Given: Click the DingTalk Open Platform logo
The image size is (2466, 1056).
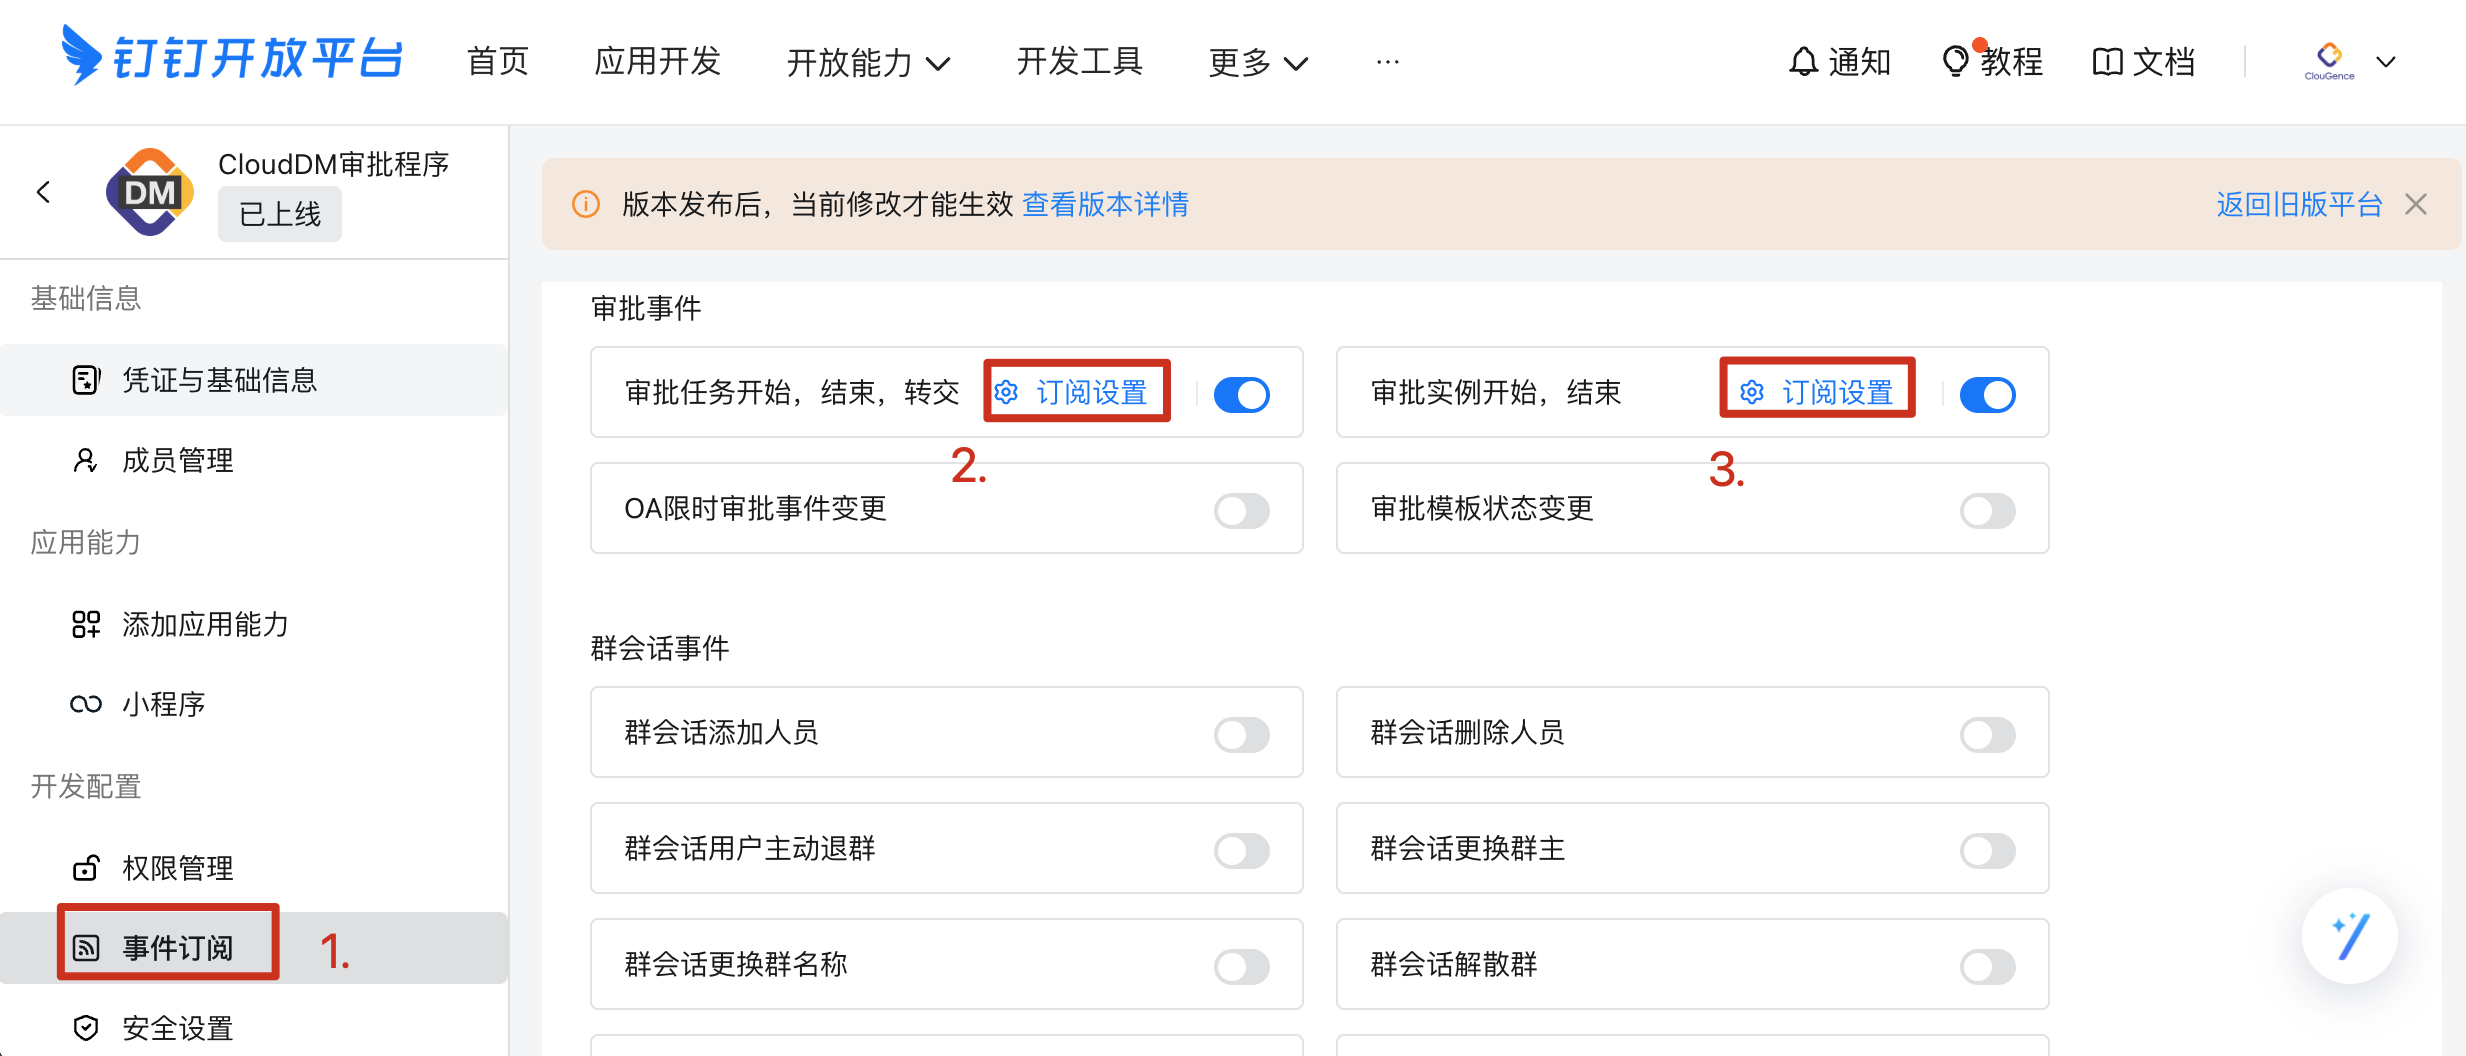Looking at the screenshot, I should coord(232,57).
